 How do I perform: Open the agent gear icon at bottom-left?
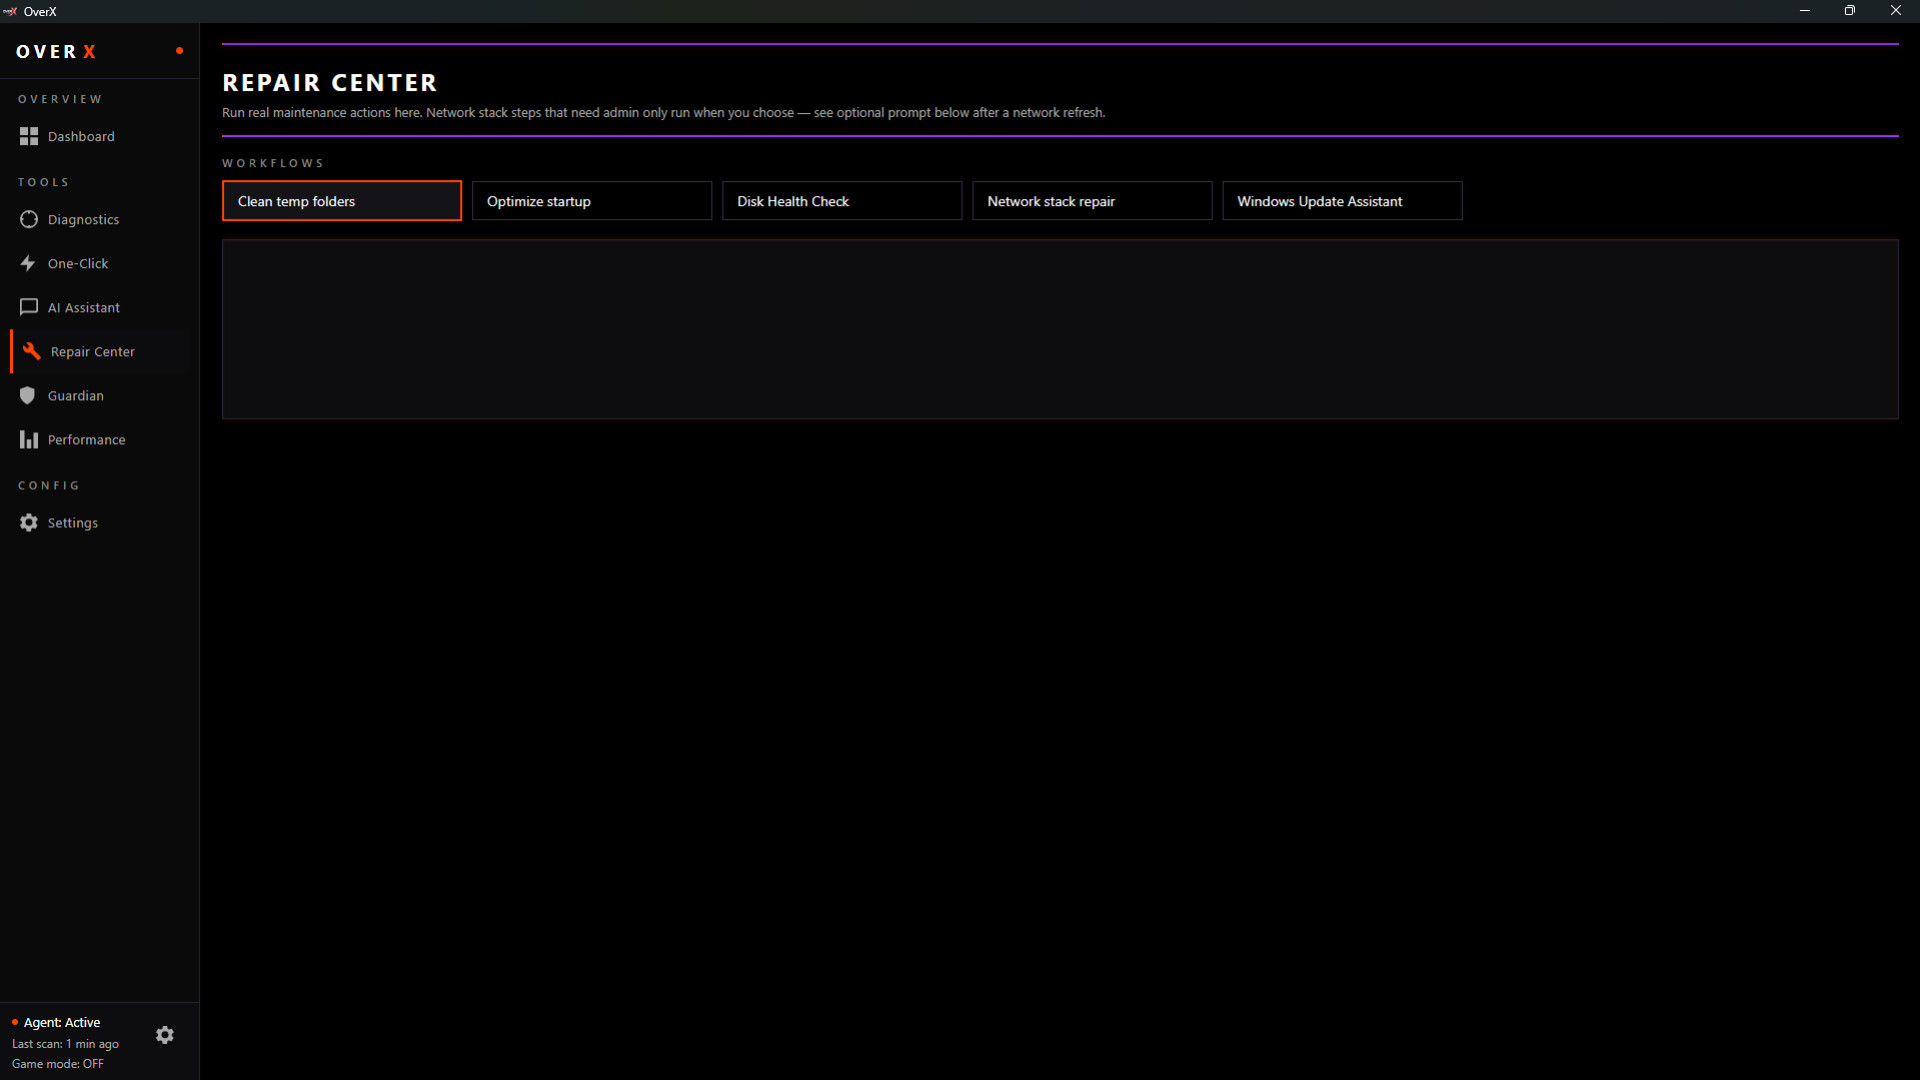(x=165, y=1035)
